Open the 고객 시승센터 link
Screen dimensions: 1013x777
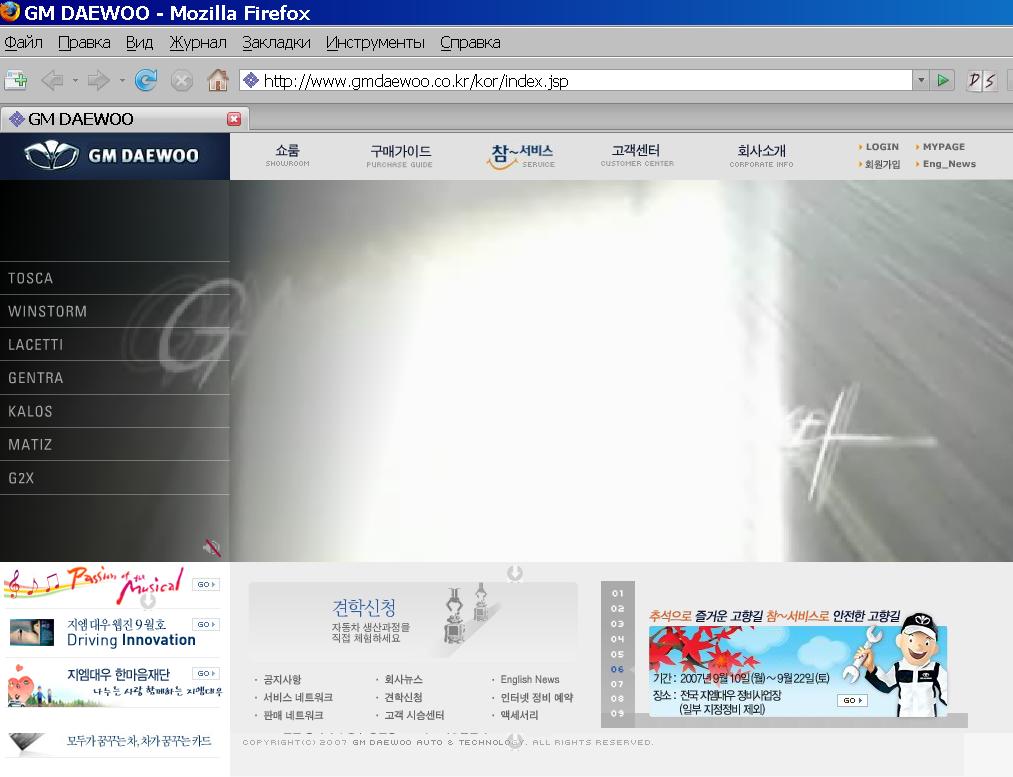pyautogui.click(x=414, y=716)
